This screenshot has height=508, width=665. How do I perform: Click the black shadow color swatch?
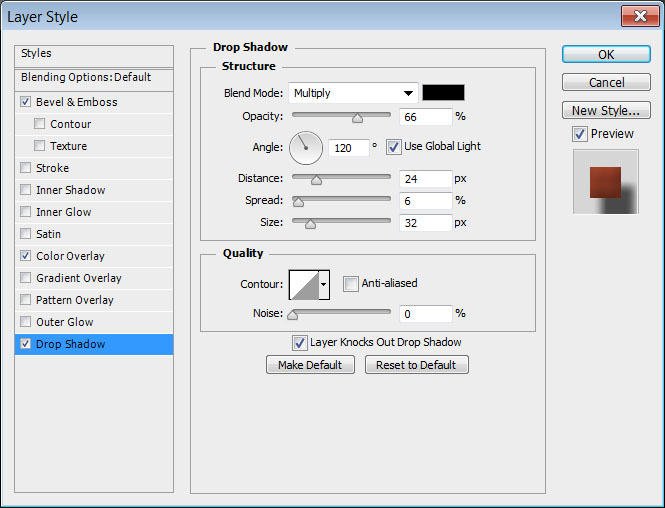click(443, 93)
